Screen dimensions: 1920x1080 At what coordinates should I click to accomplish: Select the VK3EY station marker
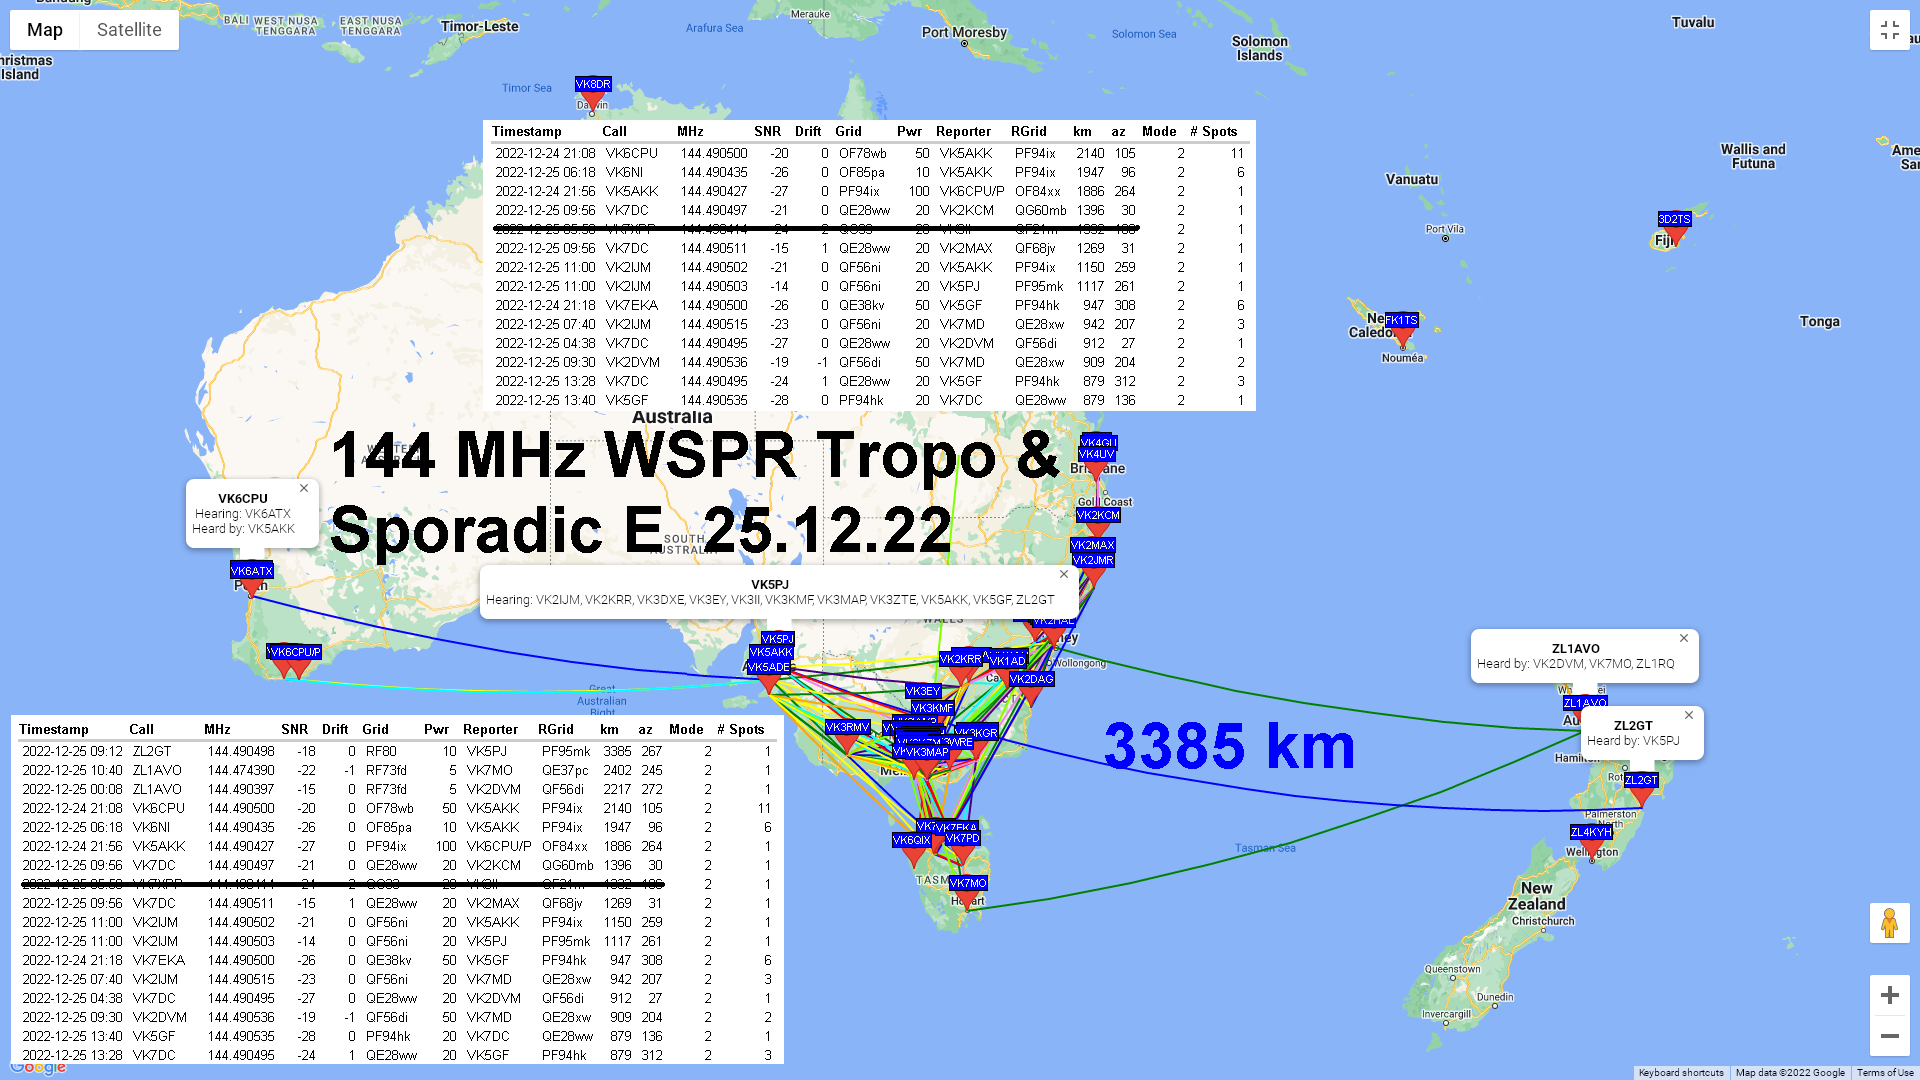[x=923, y=691]
